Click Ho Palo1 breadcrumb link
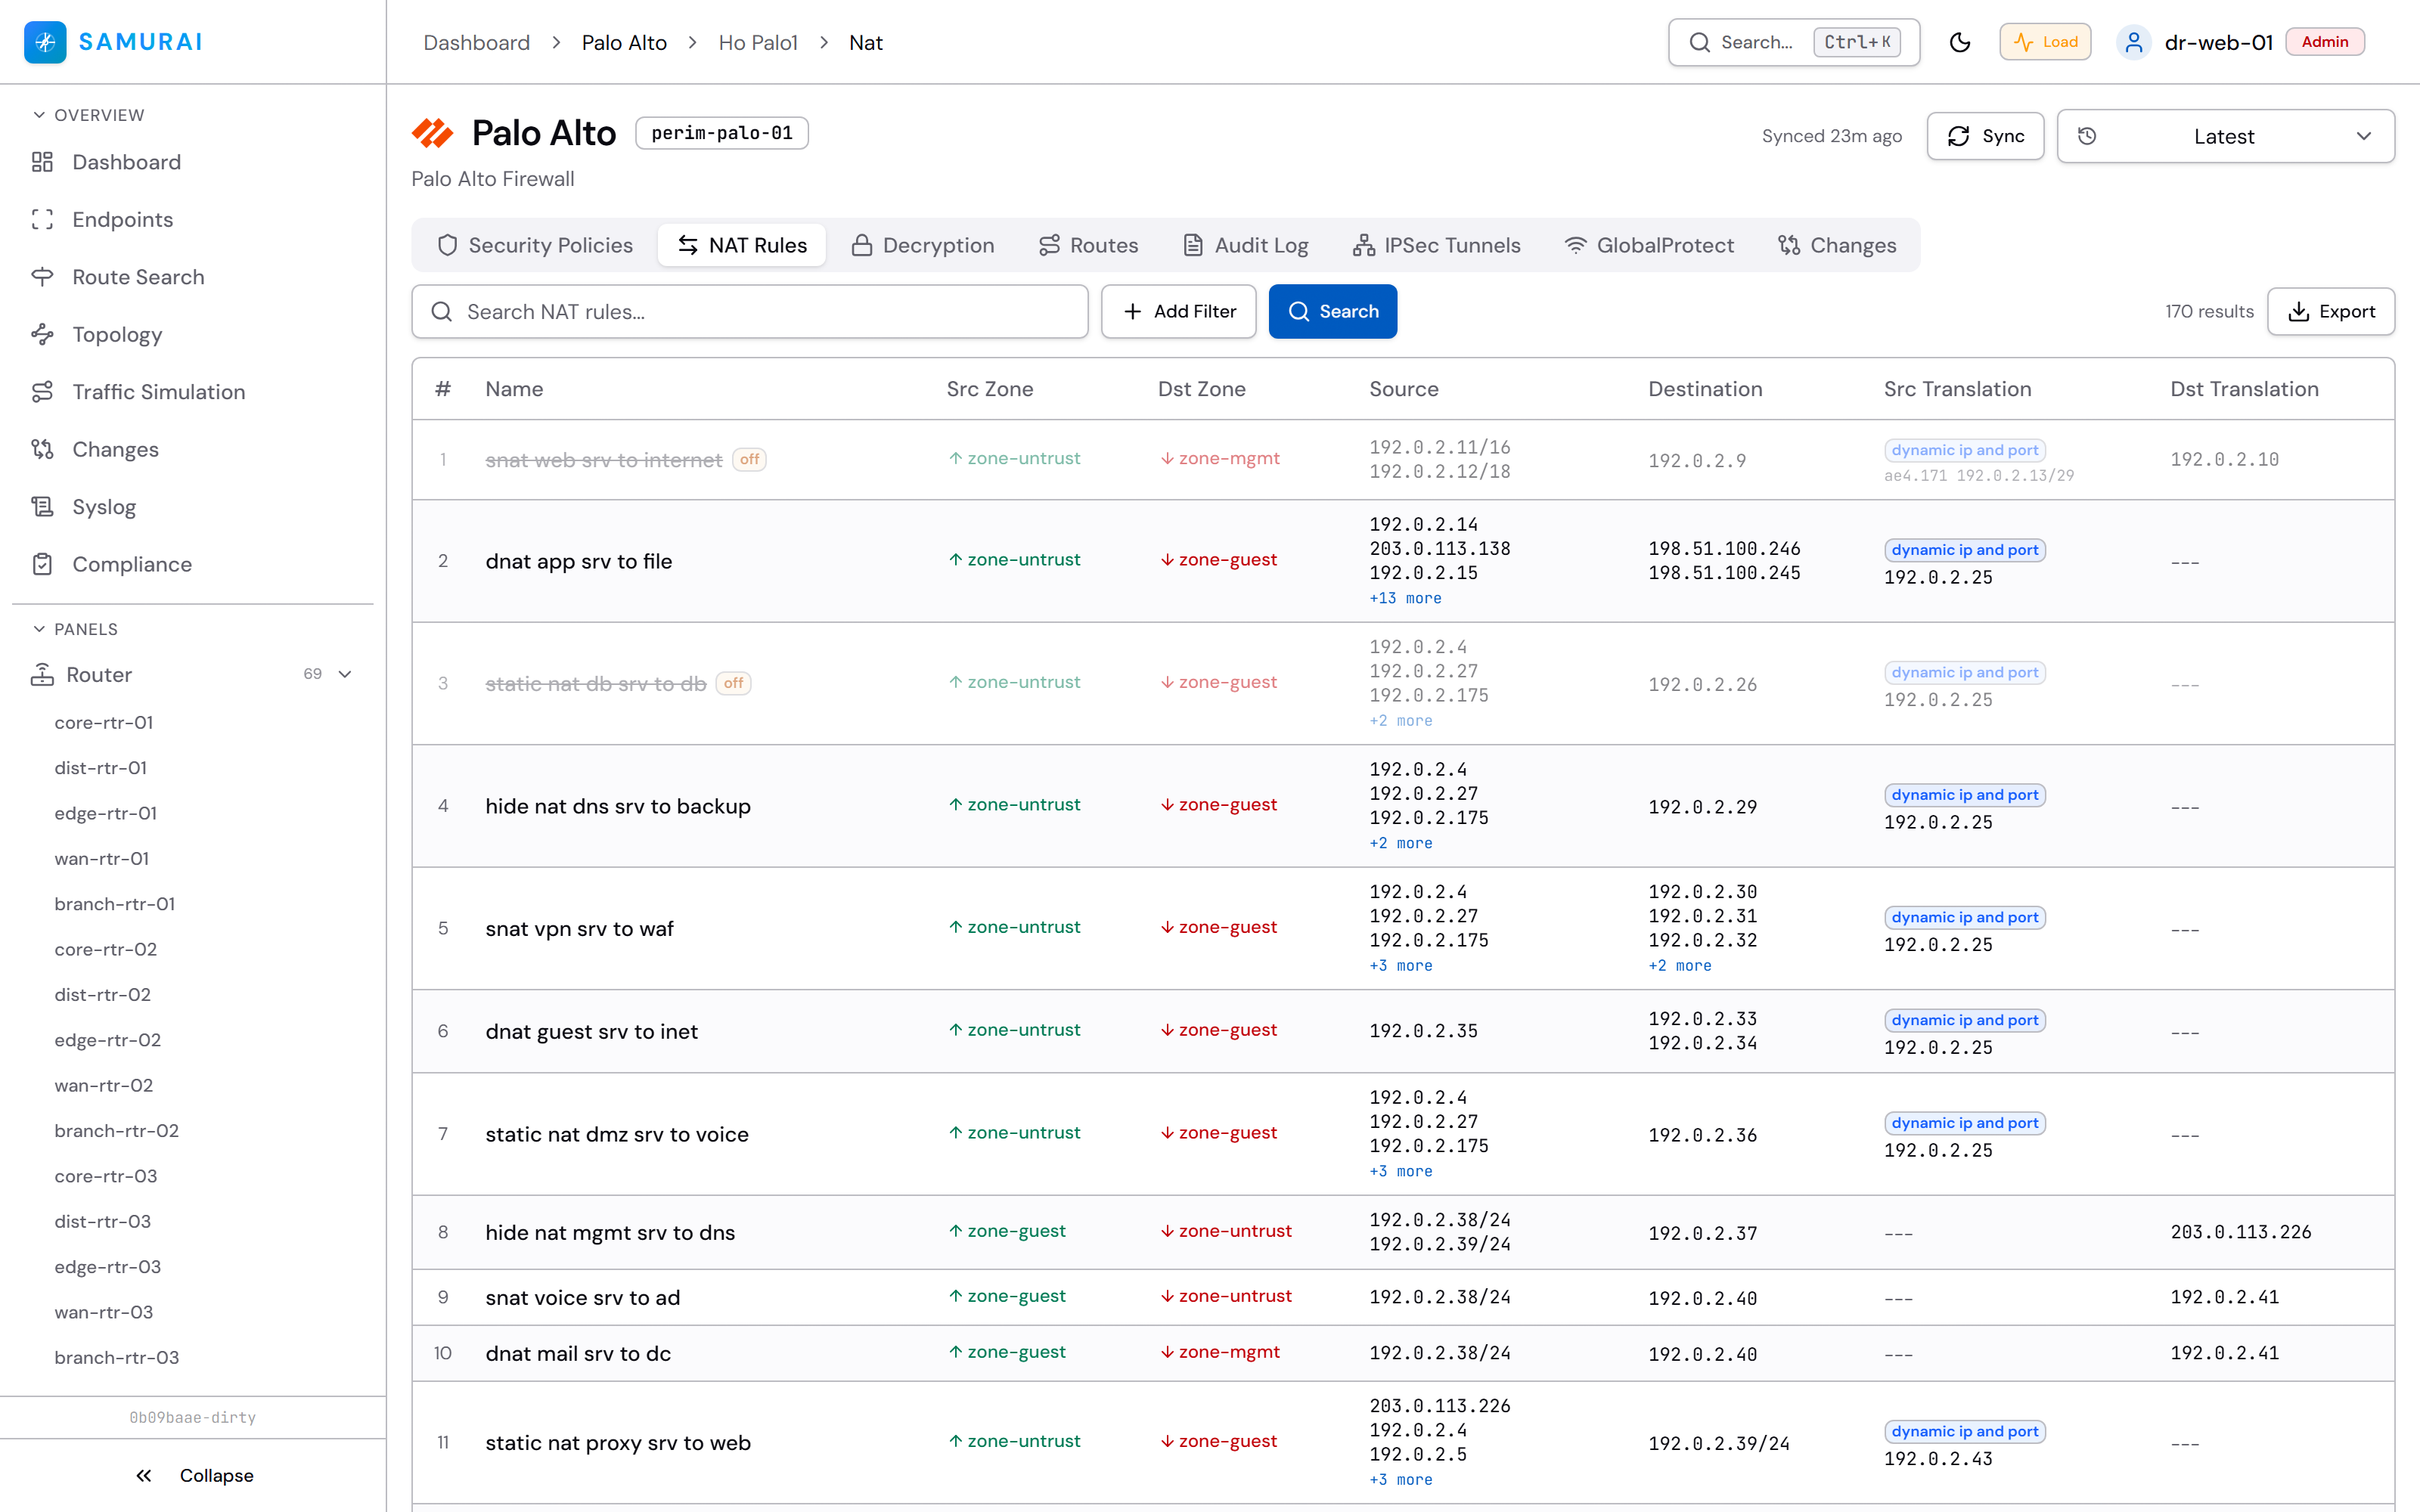Screen dimensions: 2420x1512 click(x=758, y=42)
